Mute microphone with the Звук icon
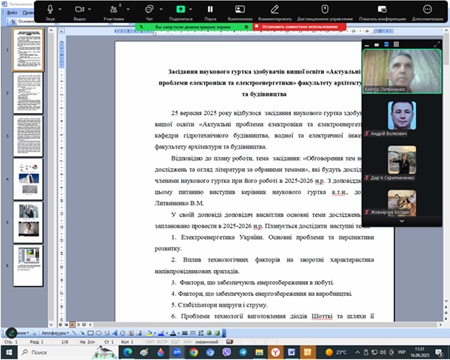Screen dimensions: 450x360 point(50,9)
